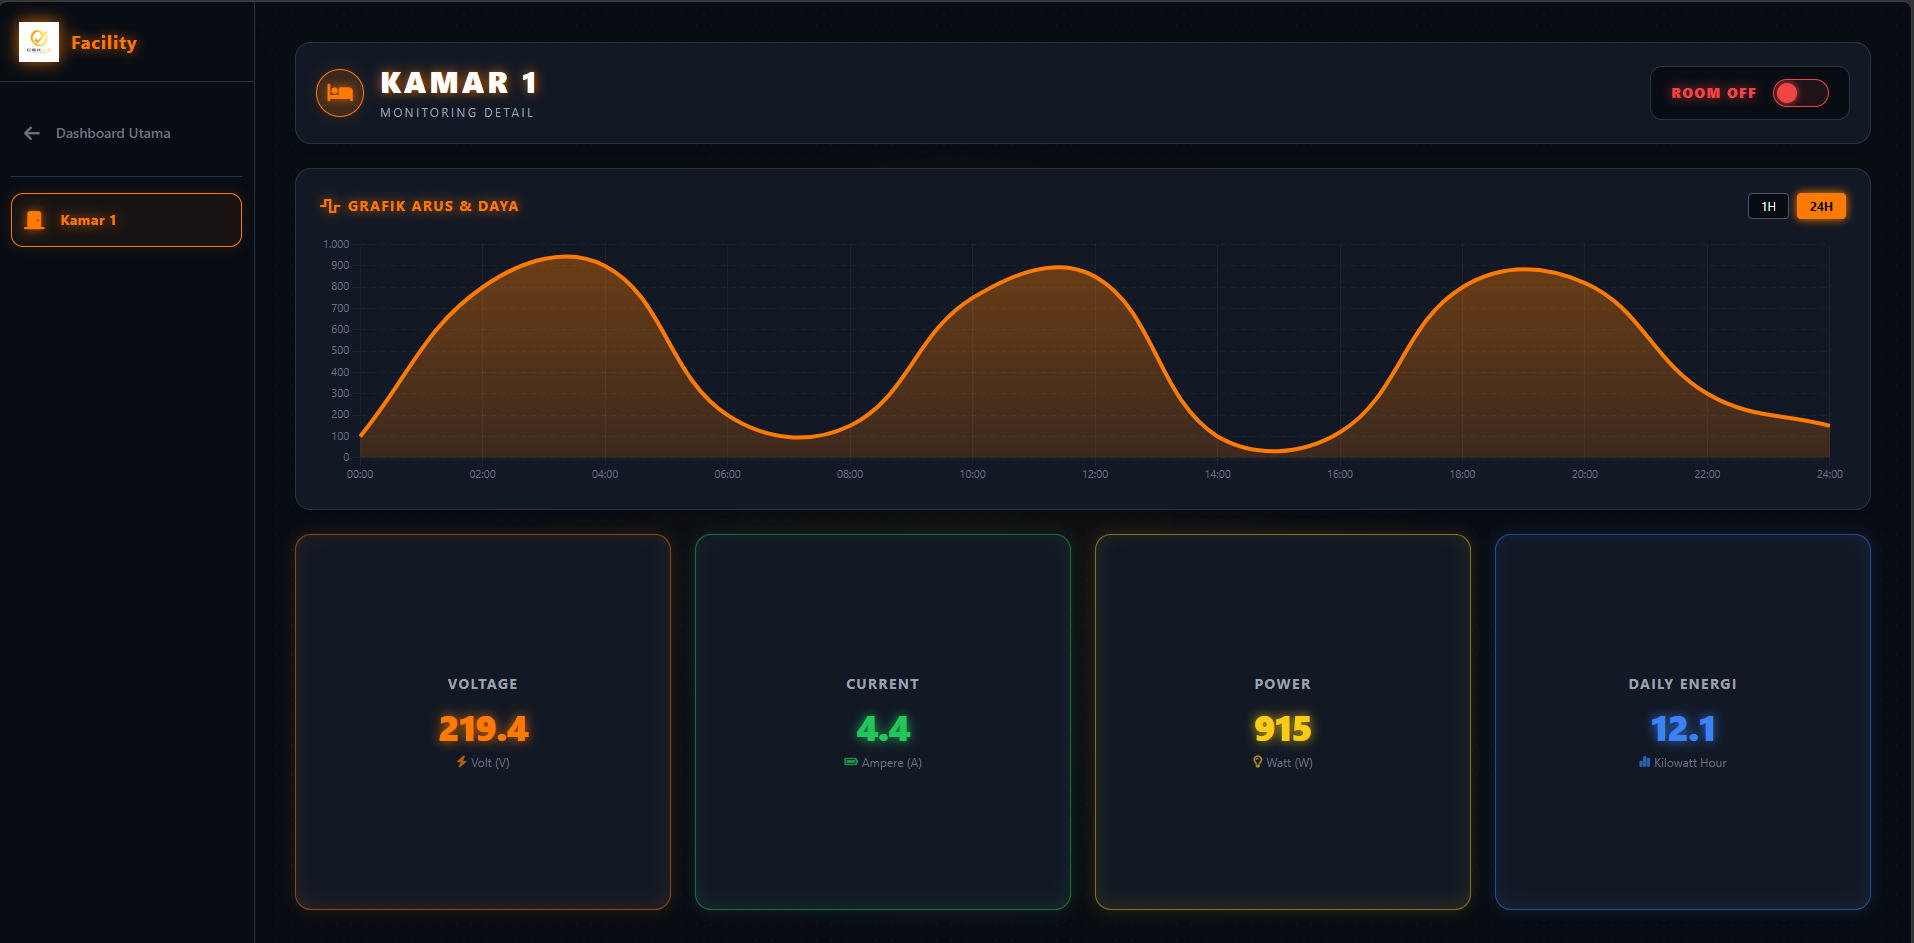Open Dashboard Utama link
The height and width of the screenshot is (943, 1914).
coord(113,133)
